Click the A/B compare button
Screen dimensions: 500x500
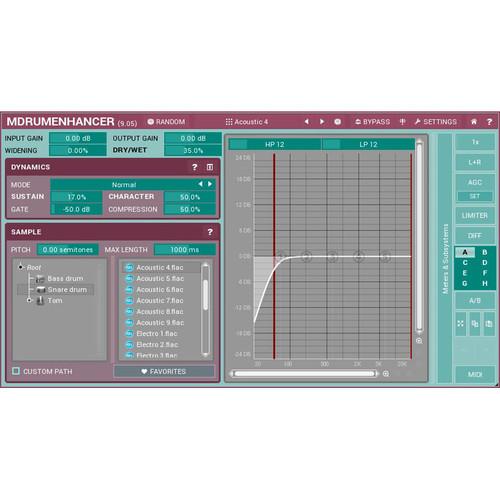pos(475,300)
